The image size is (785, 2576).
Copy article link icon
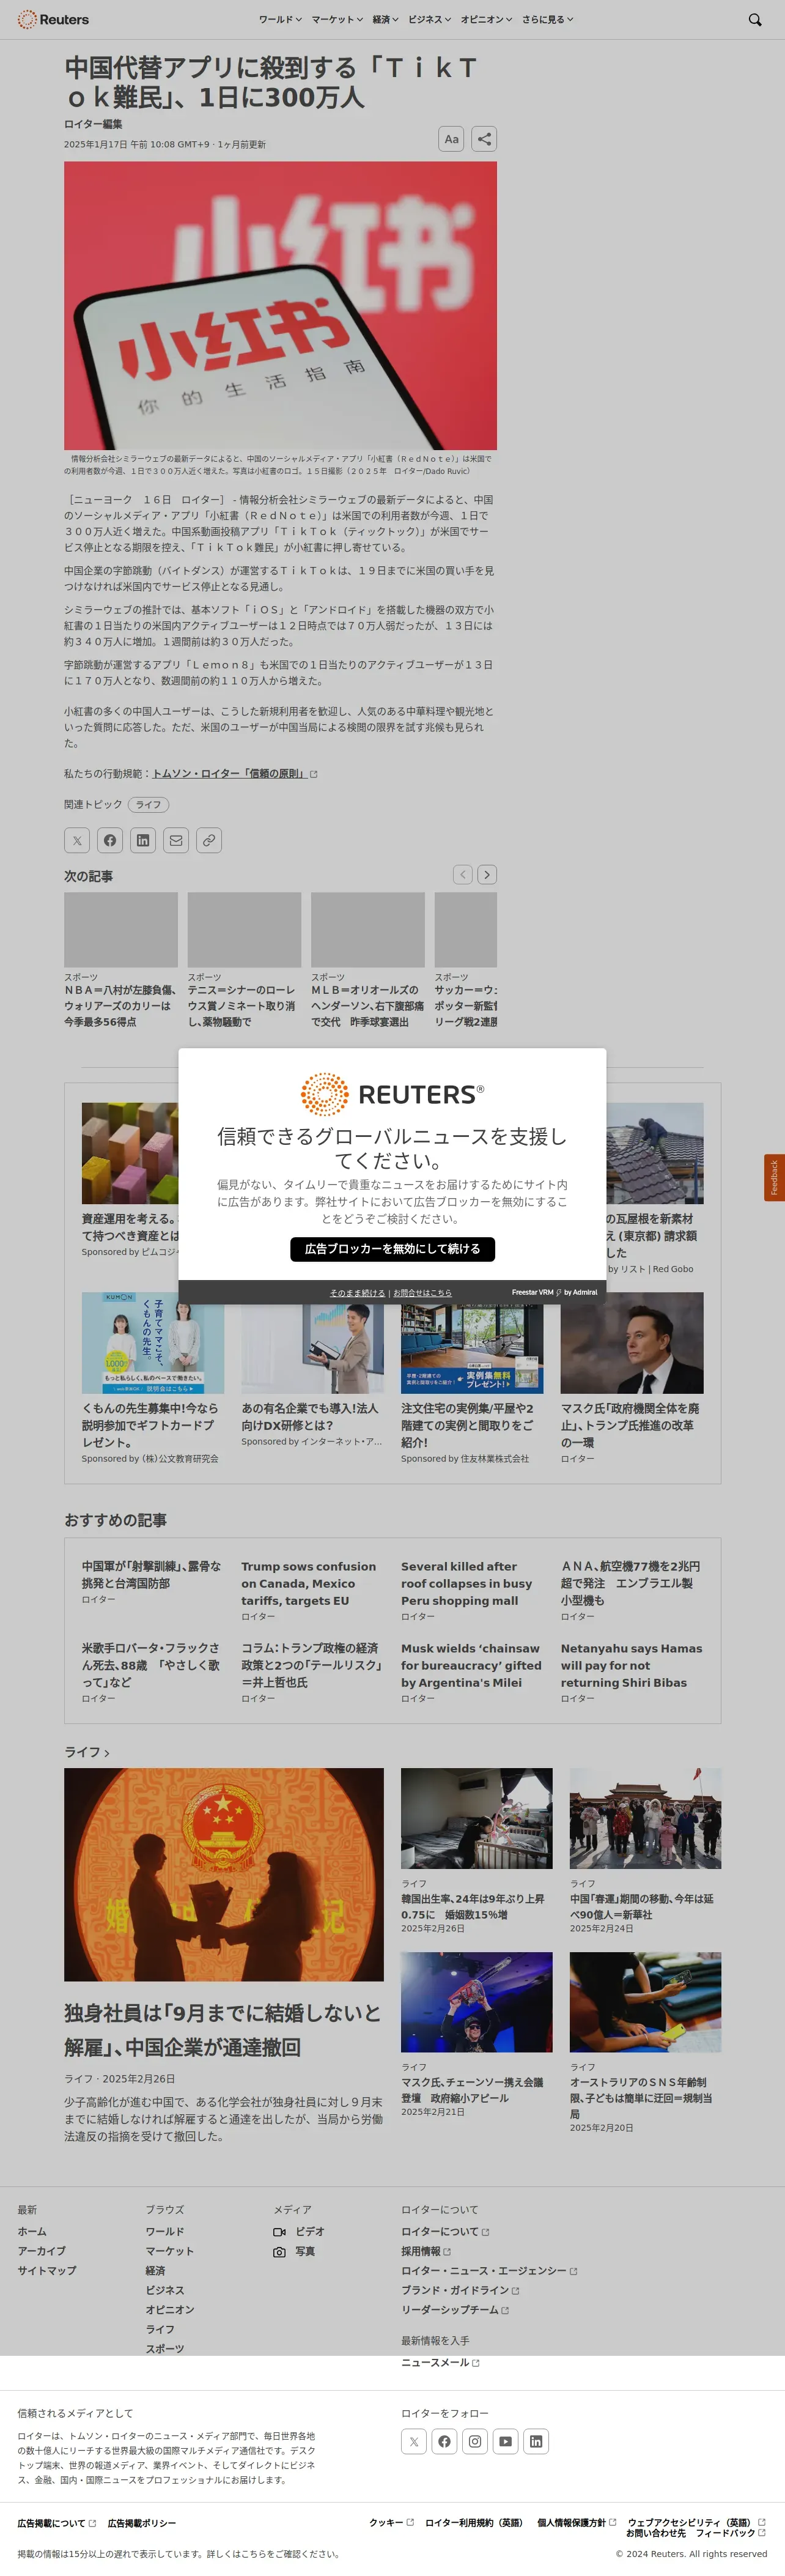pyautogui.click(x=209, y=840)
